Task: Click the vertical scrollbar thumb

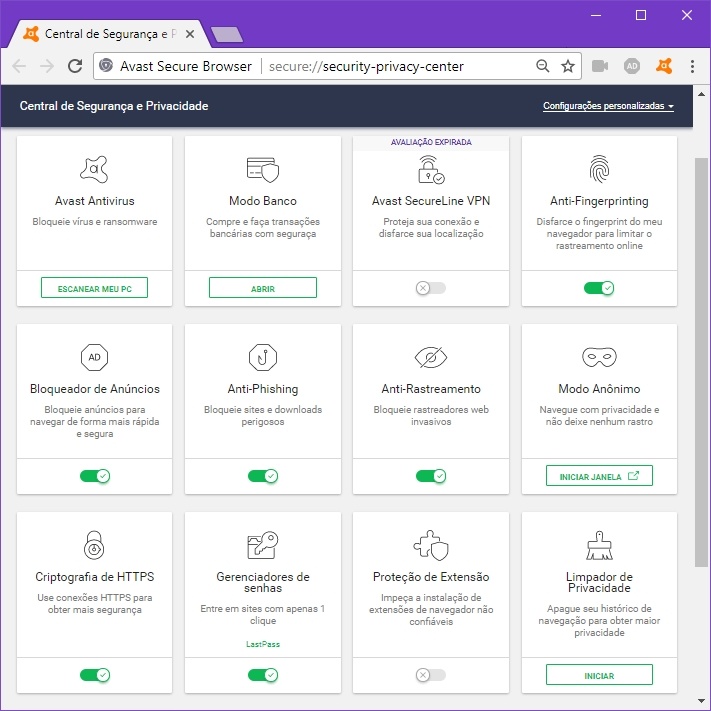Action: tap(701, 362)
